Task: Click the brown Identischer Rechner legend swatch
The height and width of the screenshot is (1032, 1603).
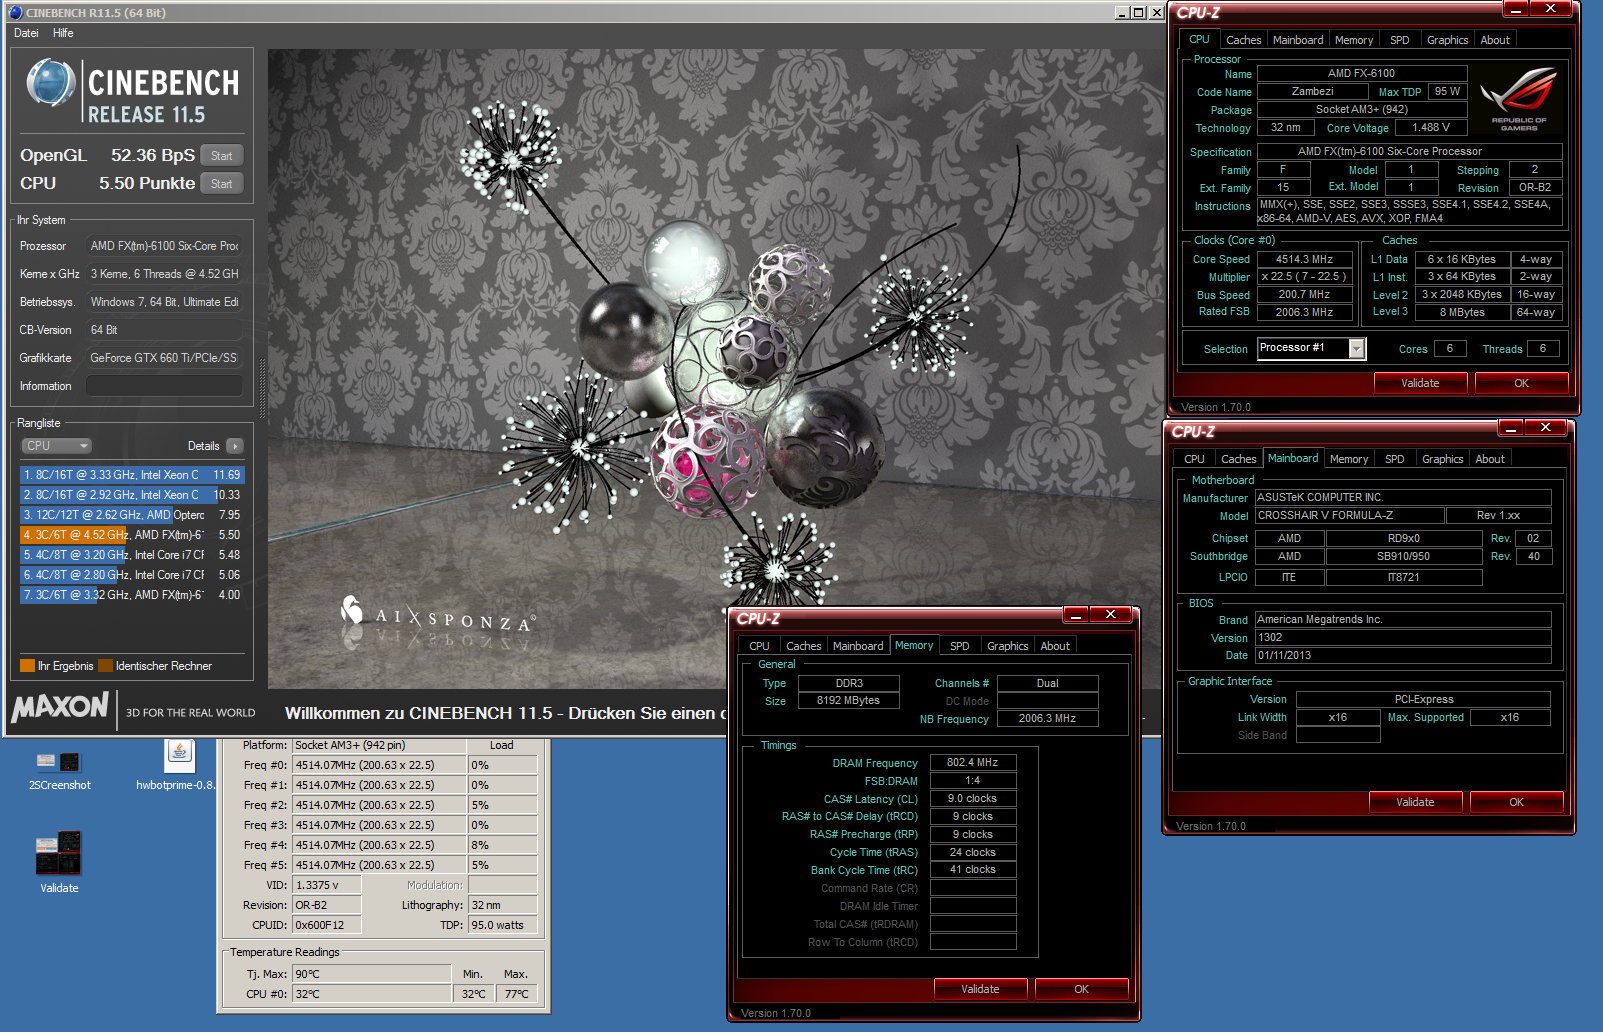Action: 105,666
